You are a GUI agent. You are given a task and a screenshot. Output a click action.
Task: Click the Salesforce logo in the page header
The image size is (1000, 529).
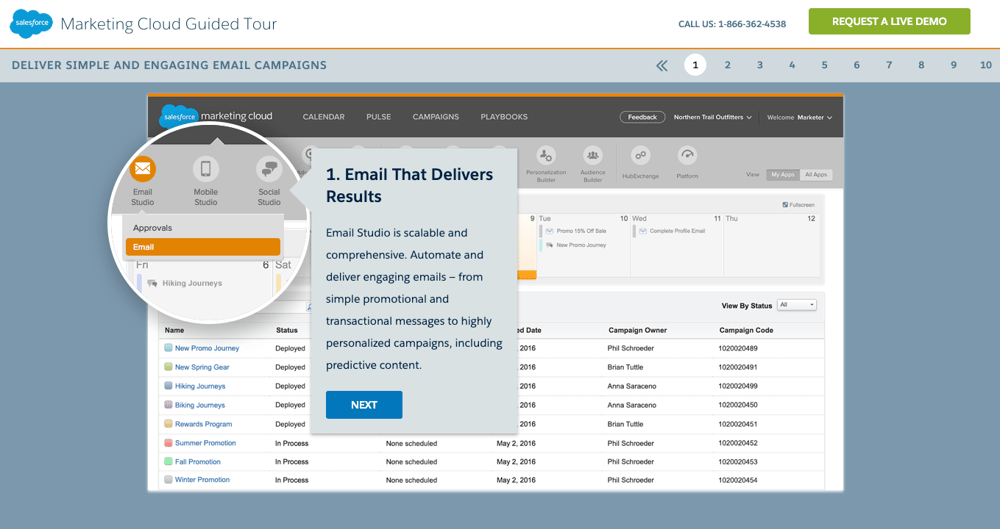[x=31, y=23]
